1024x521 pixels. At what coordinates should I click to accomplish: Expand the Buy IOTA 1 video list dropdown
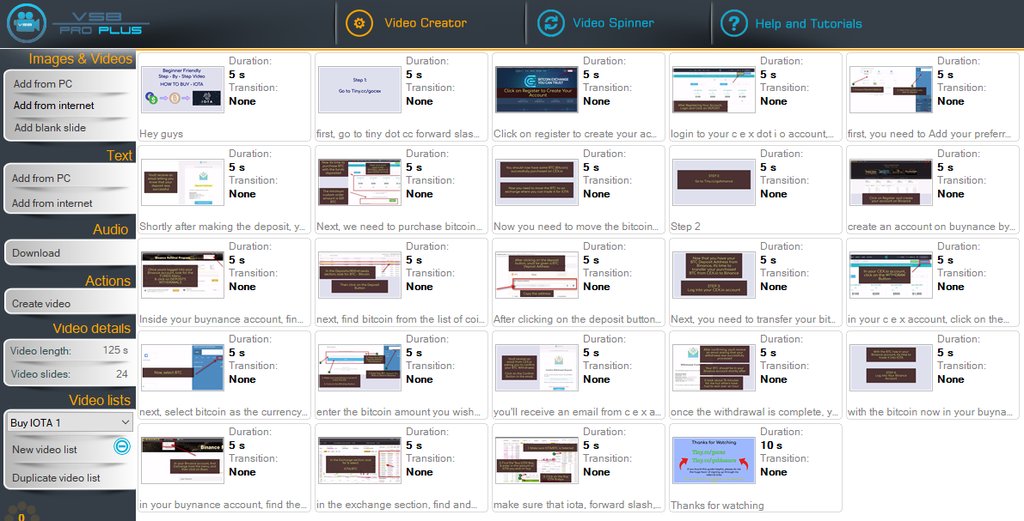(69, 422)
